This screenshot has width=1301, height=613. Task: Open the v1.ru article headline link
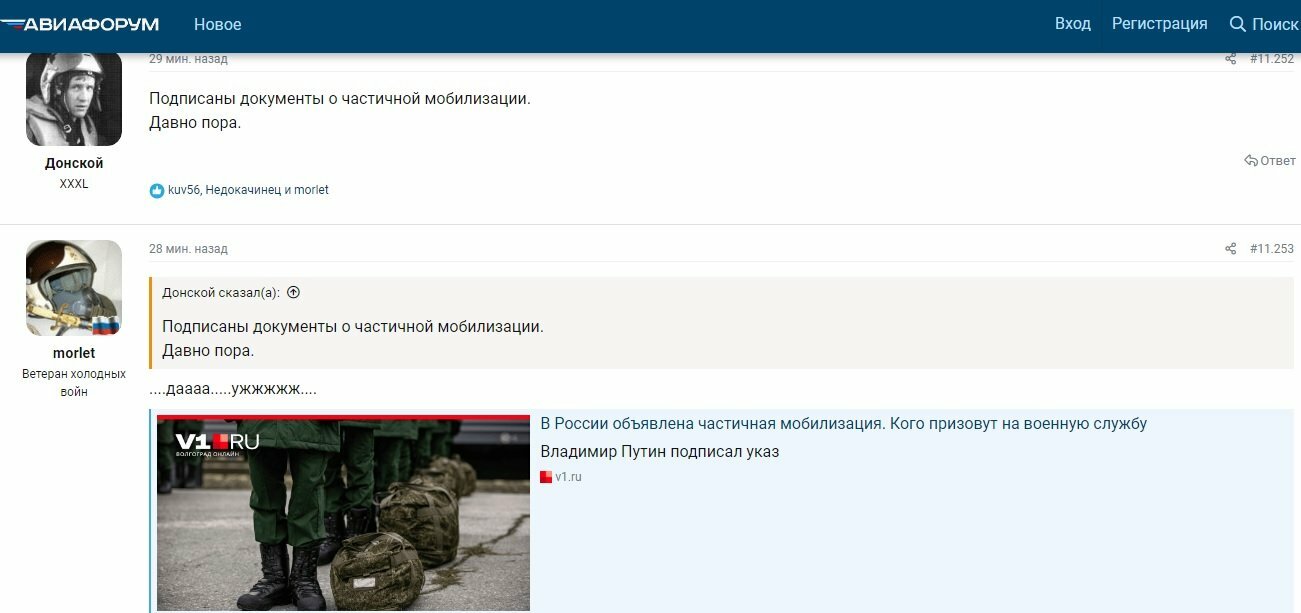pos(844,424)
